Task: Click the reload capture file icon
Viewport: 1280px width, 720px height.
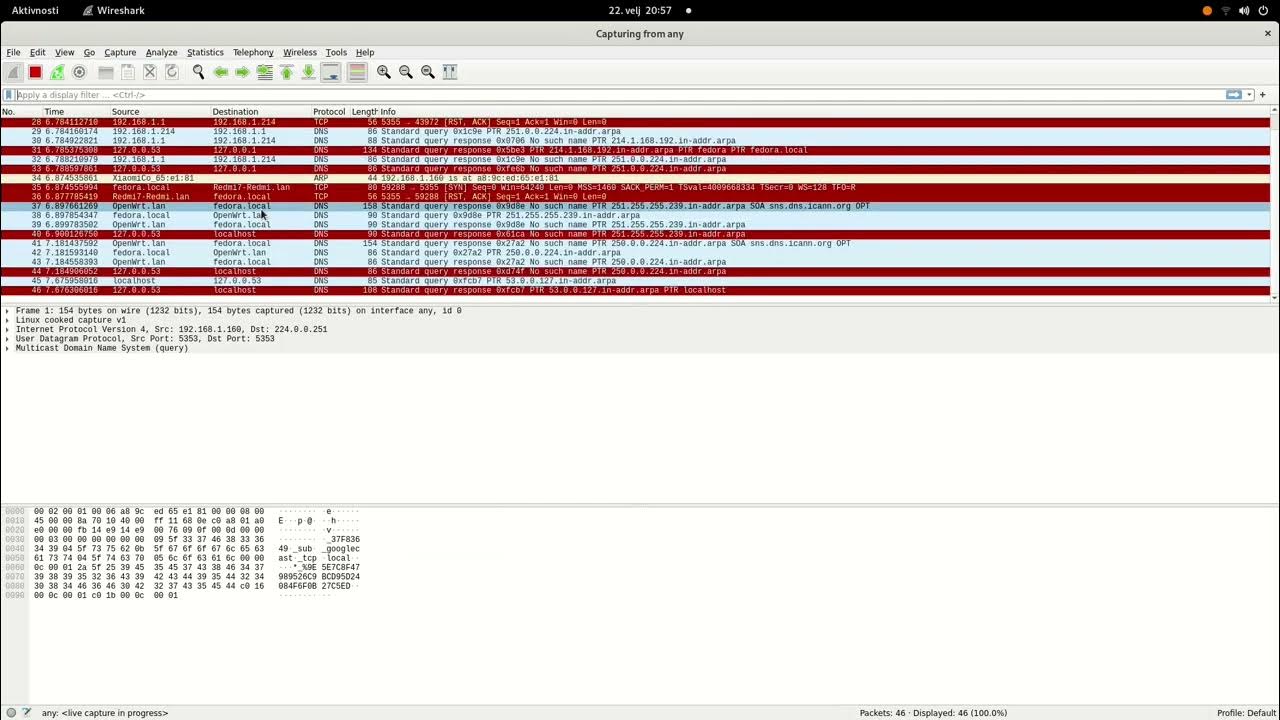Action: pyautogui.click(x=171, y=72)
